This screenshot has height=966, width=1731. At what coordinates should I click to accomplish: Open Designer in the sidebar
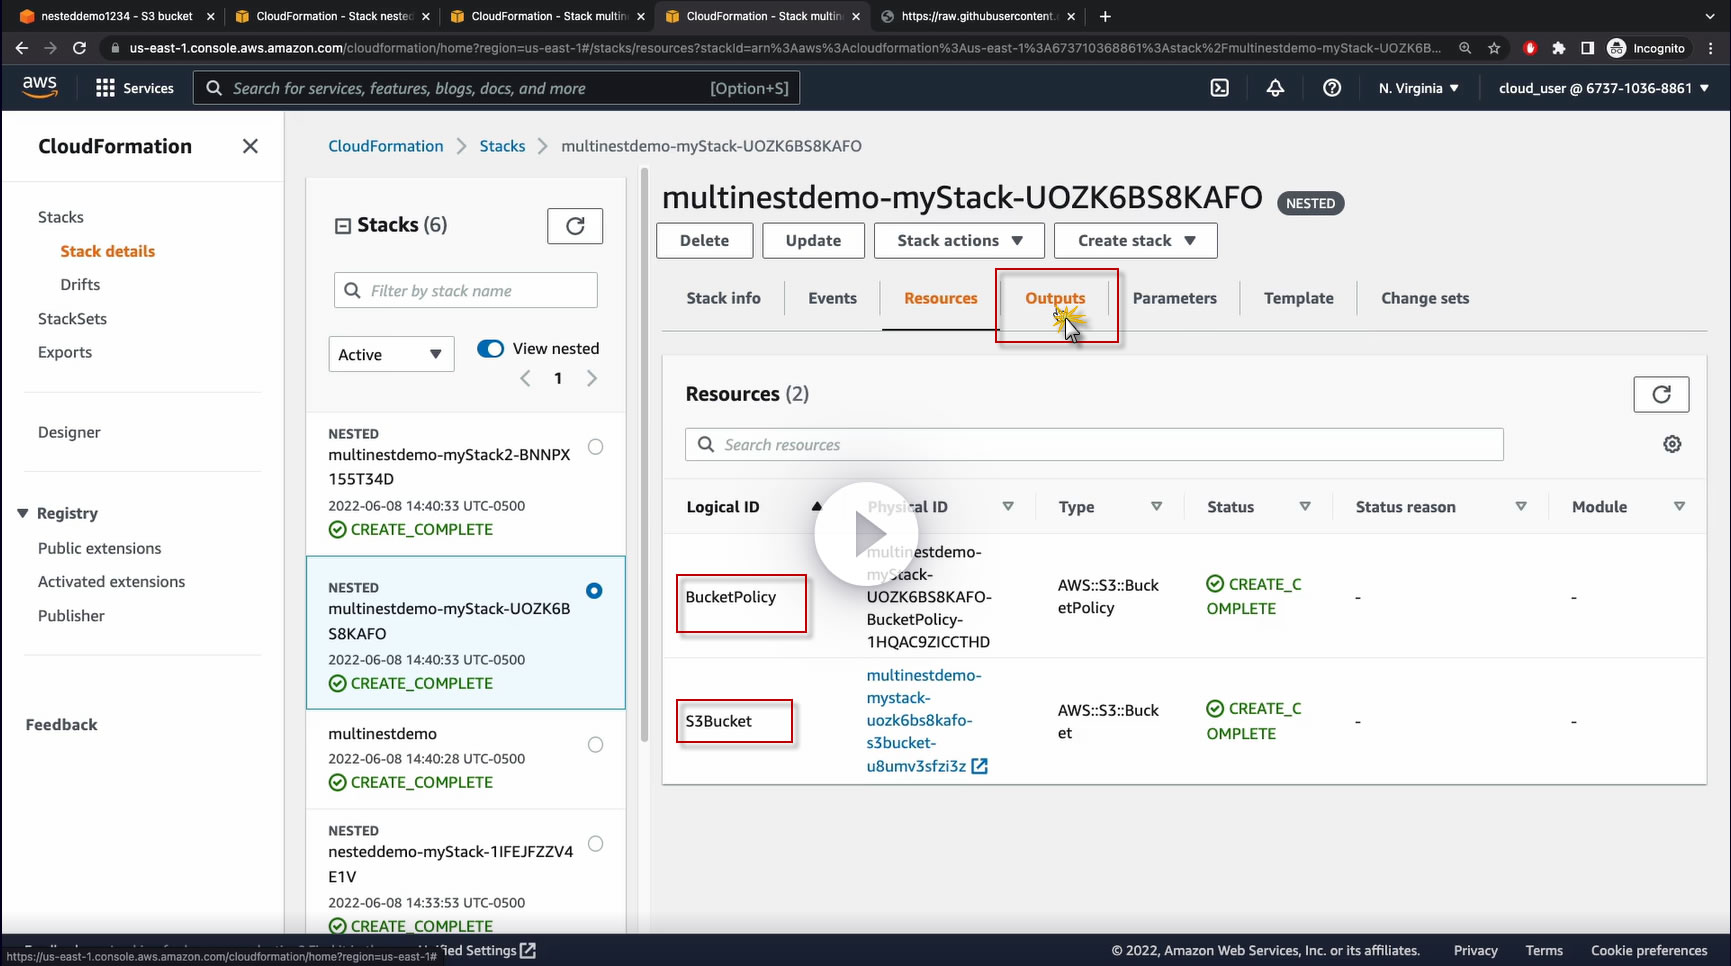coord(69,432)
